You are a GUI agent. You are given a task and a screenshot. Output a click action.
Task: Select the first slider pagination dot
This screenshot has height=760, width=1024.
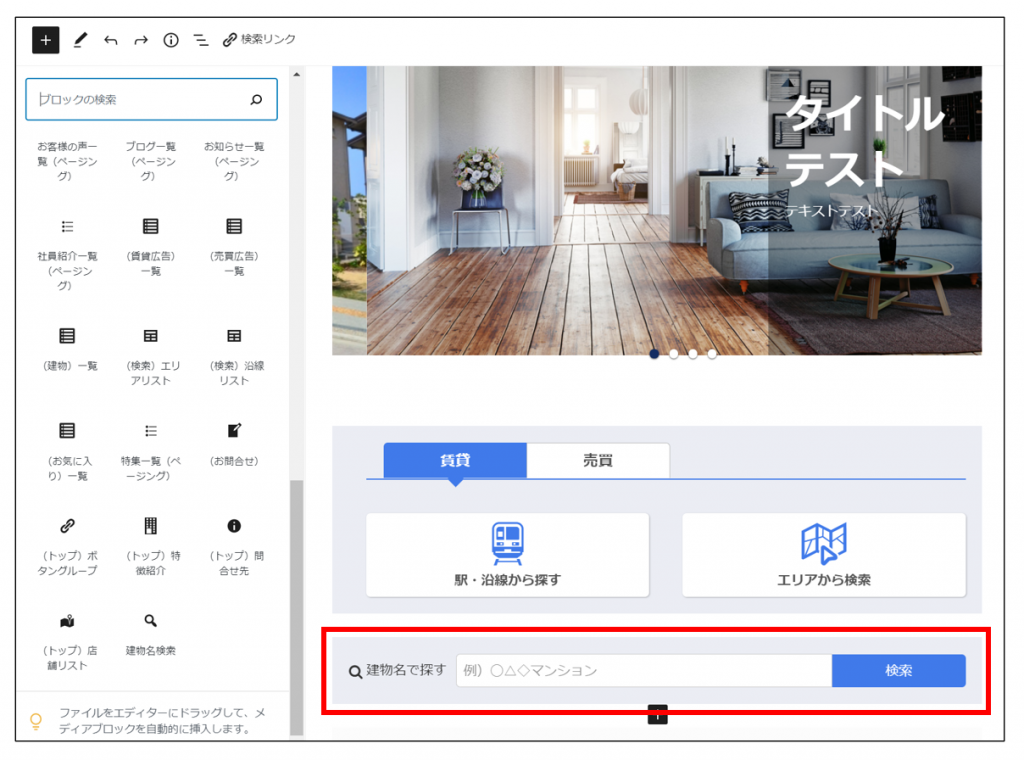[654, 354]
